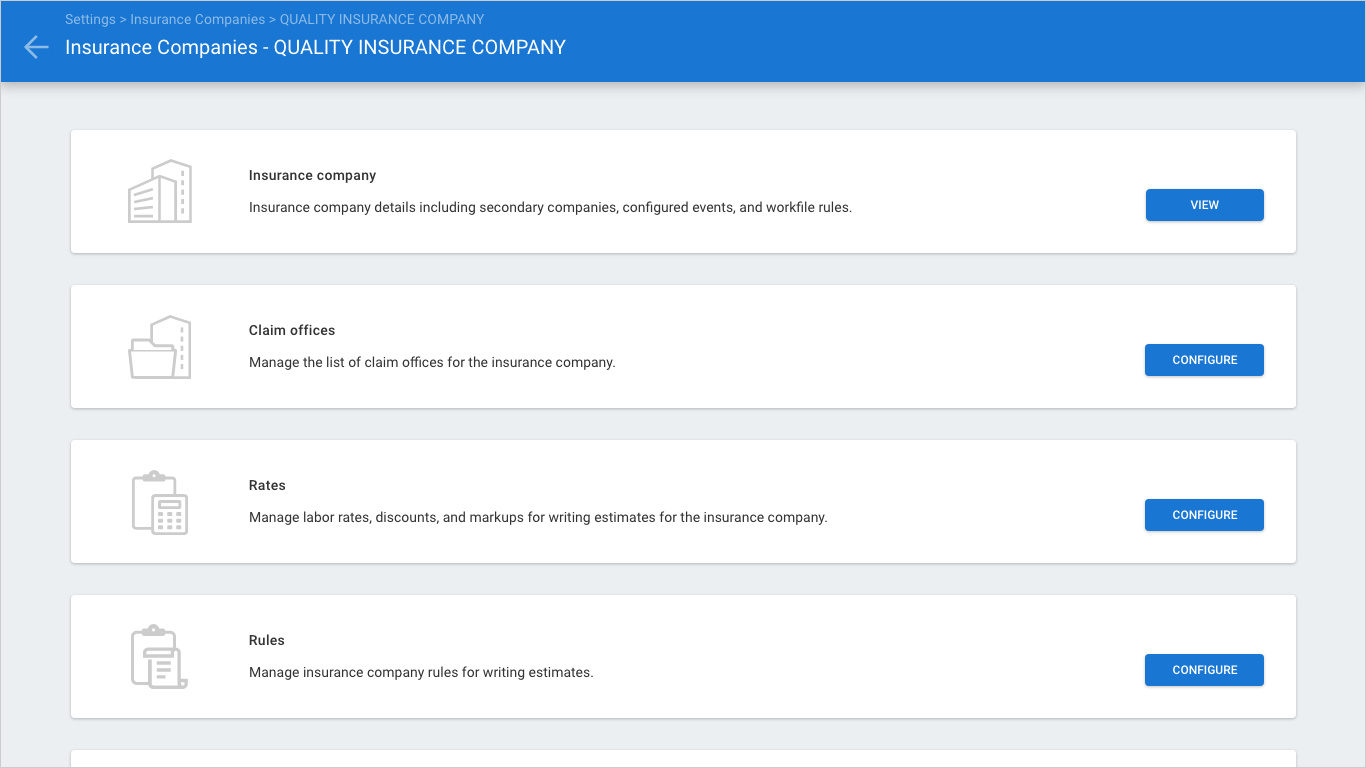Click the 'Insurance company' card title
This screenshot has width=1366, height=768.
point(312,175)
